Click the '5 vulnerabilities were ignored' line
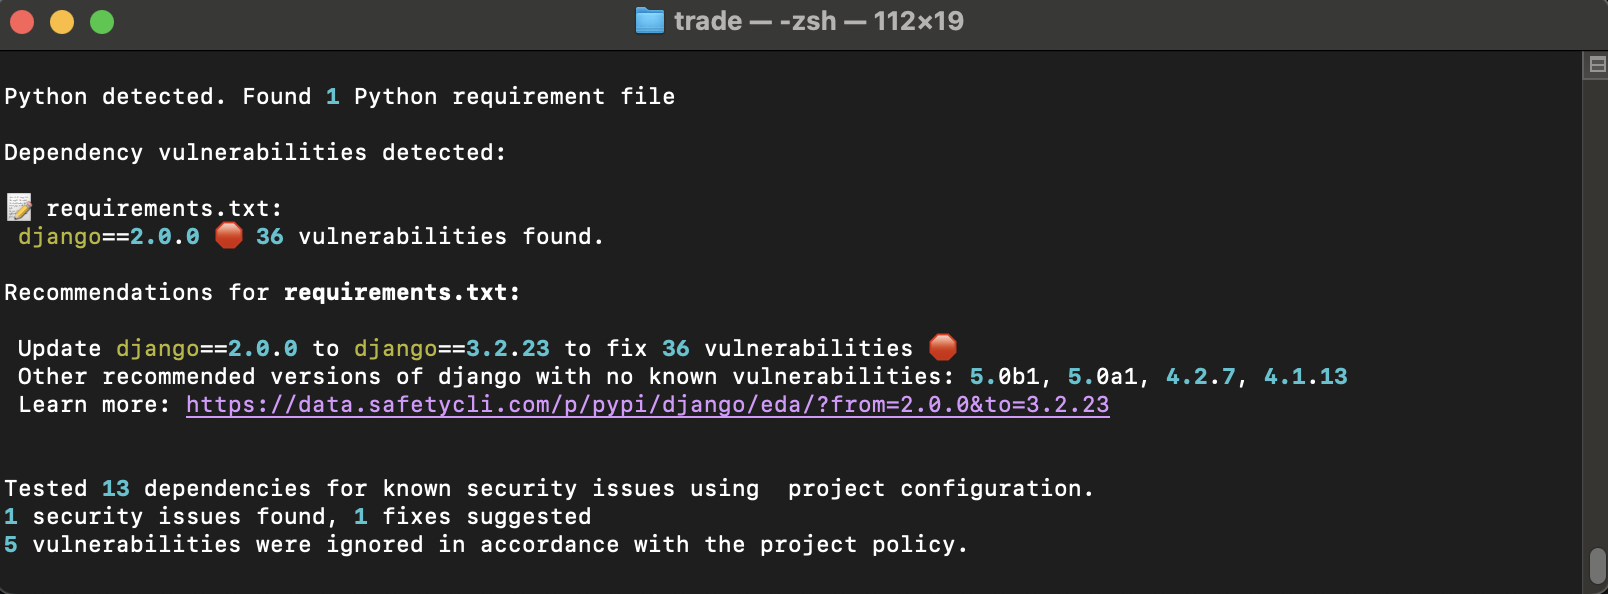 [x=486, y=544]
